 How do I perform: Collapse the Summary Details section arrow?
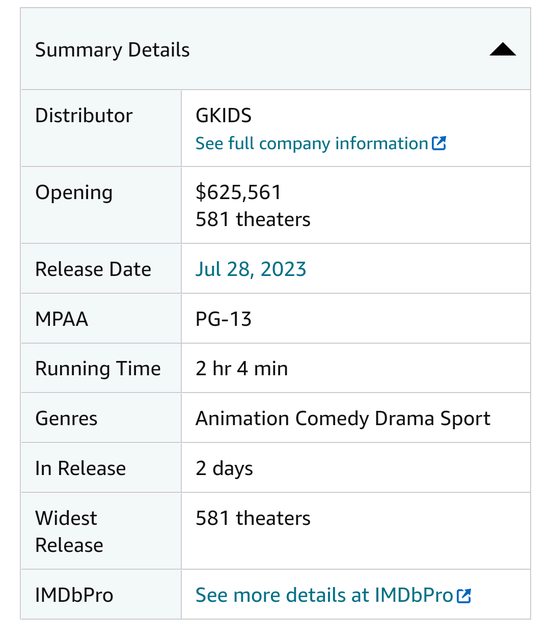pyautogui.click(x=502, y=49)
